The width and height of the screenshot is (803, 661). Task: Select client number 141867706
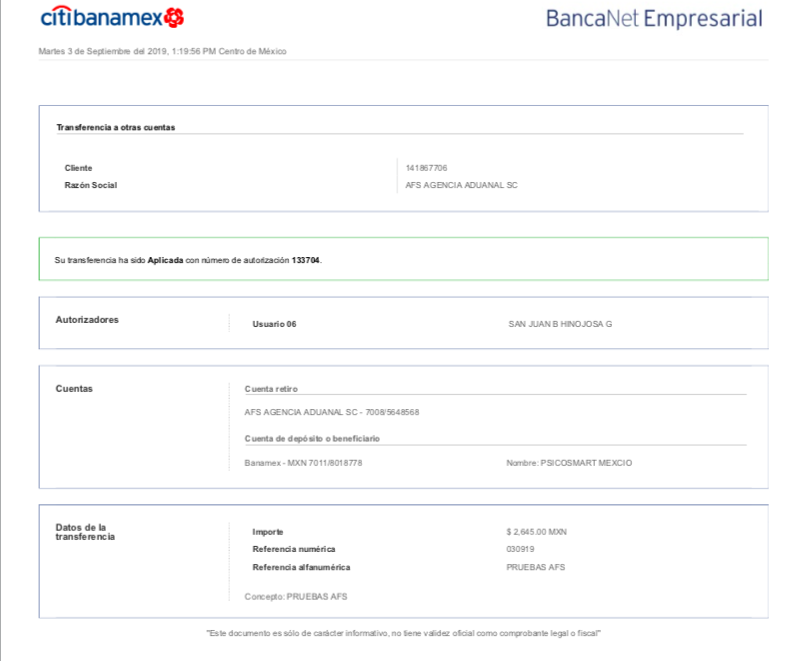click(x=426, y=168)
